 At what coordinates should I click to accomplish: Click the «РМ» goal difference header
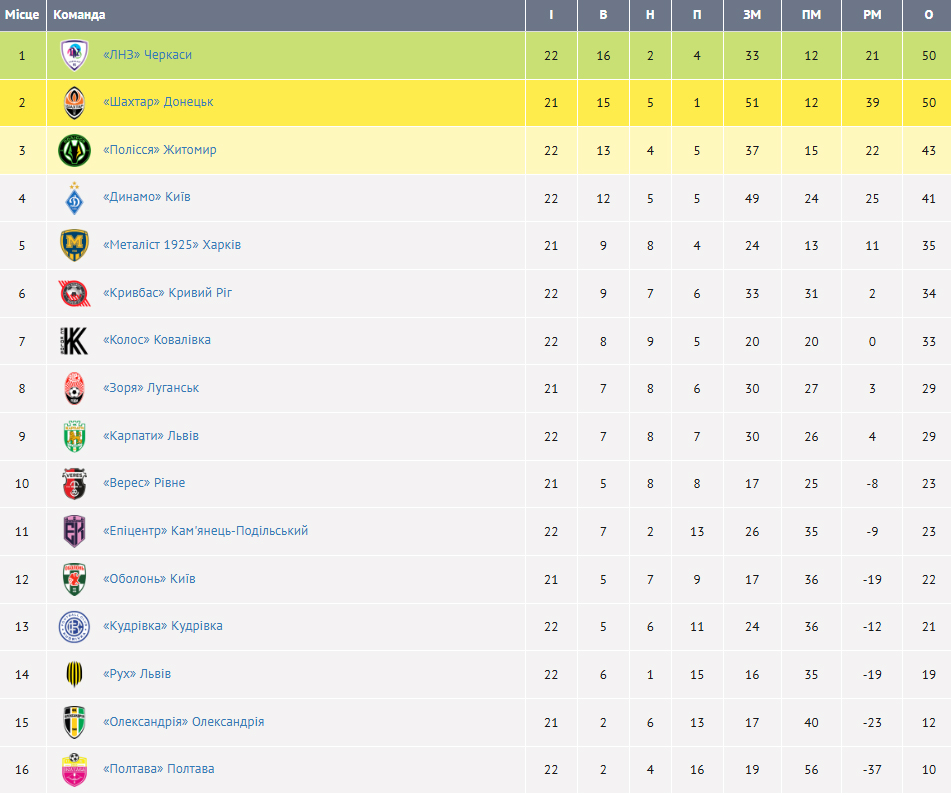pos(872,15)
